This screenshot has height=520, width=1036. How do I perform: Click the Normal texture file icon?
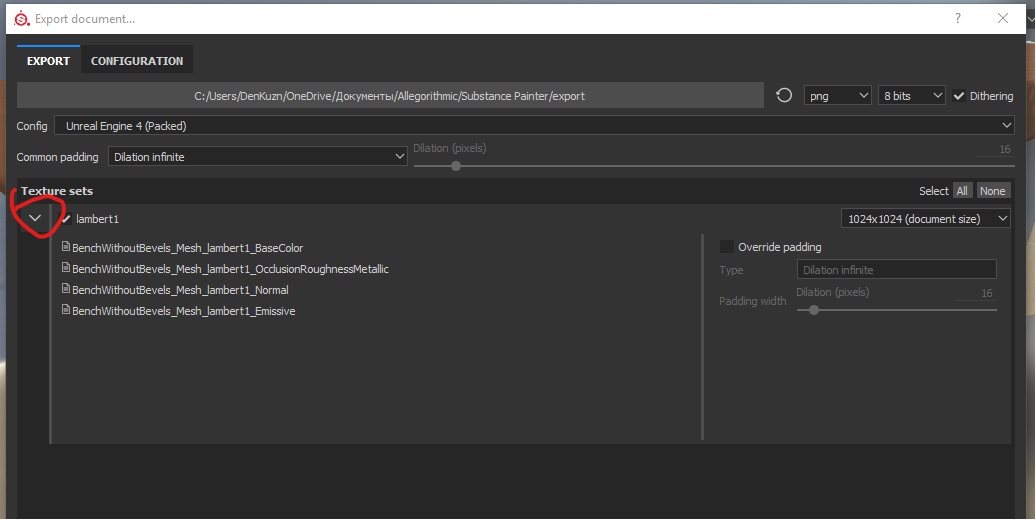coord(65,289)
